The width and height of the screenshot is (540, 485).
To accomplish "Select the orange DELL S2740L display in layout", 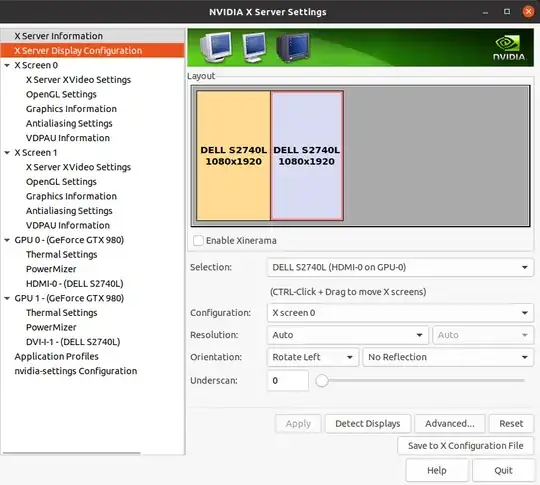I will 233,155.
